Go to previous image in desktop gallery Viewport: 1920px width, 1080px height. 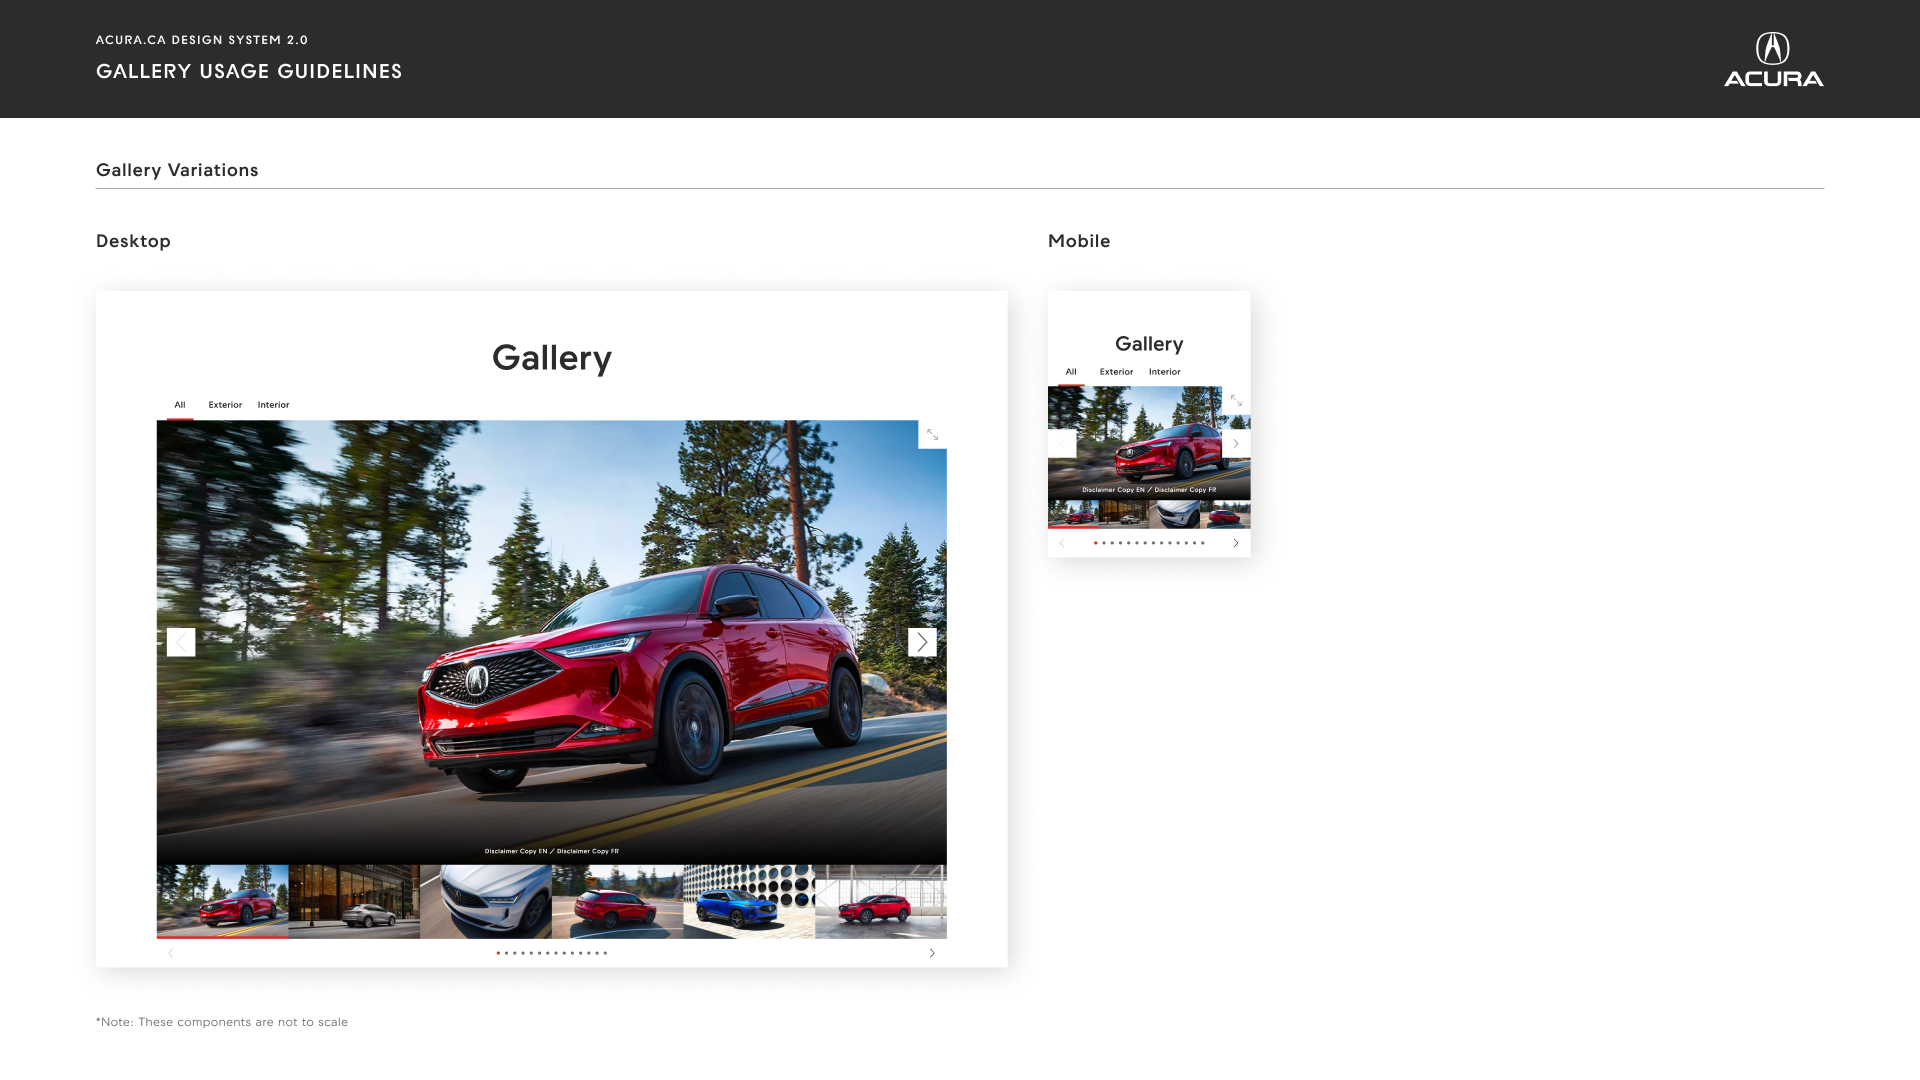click(181, 642)
